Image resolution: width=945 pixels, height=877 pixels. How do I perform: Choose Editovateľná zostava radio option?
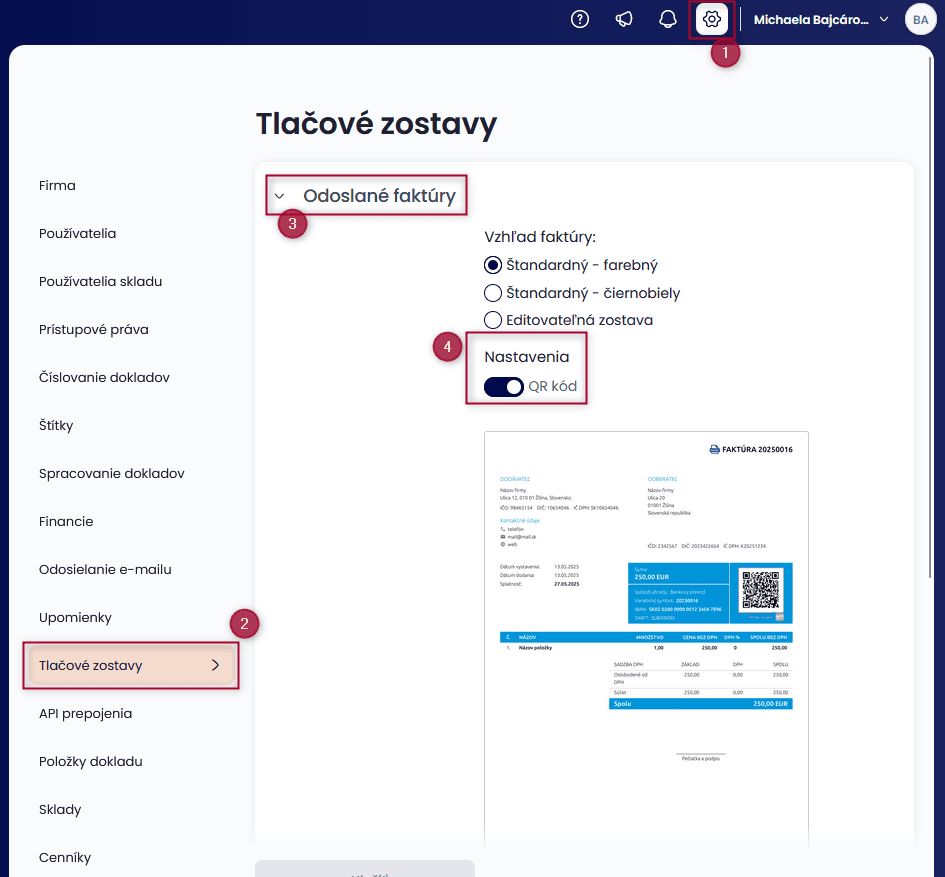[492, 320]
